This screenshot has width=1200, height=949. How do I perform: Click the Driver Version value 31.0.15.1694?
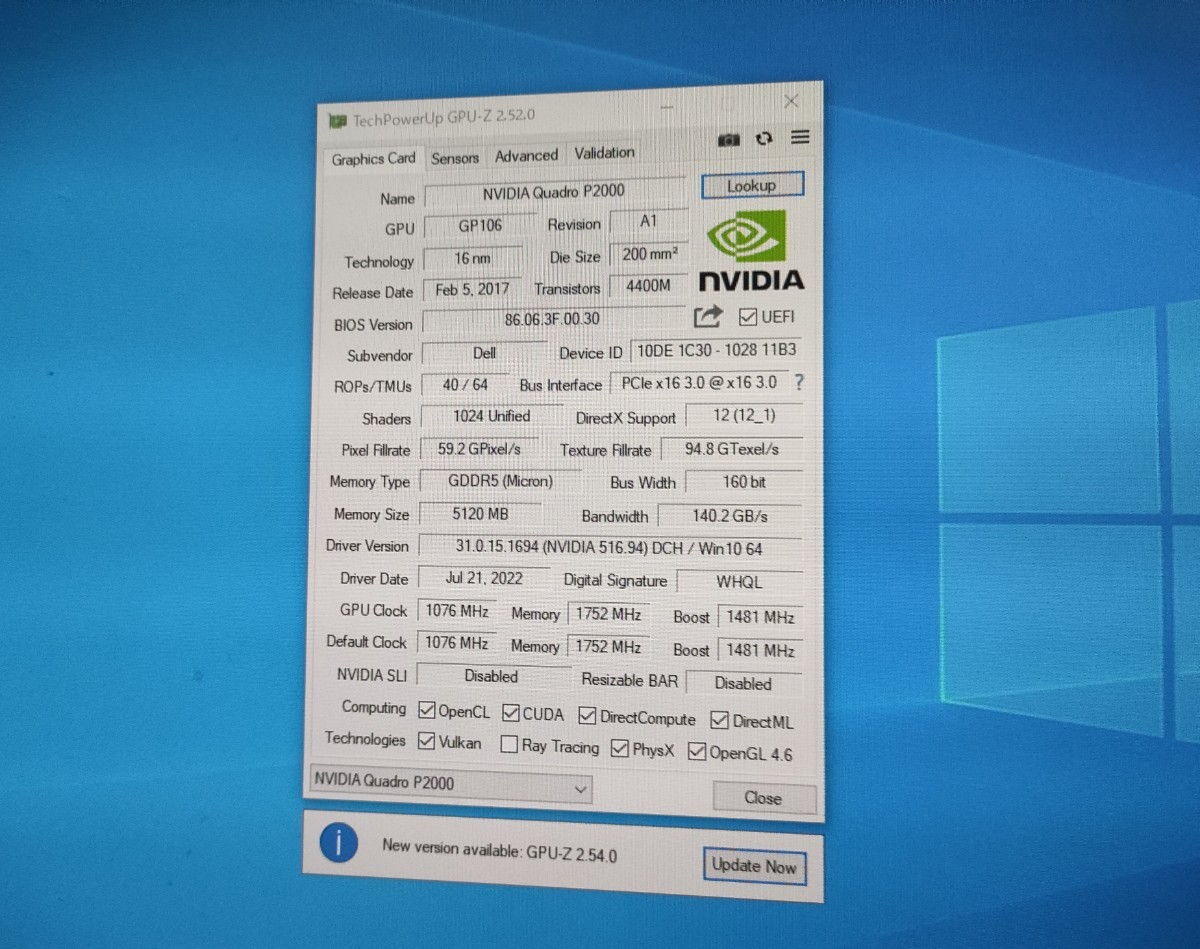pyautogui.click(x=609, y=548)
